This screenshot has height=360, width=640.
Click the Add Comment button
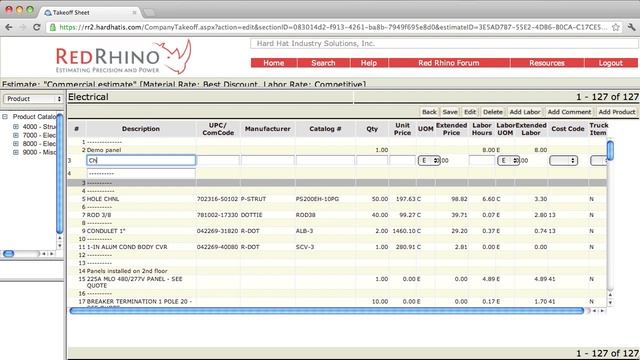(x=569, y=112)
